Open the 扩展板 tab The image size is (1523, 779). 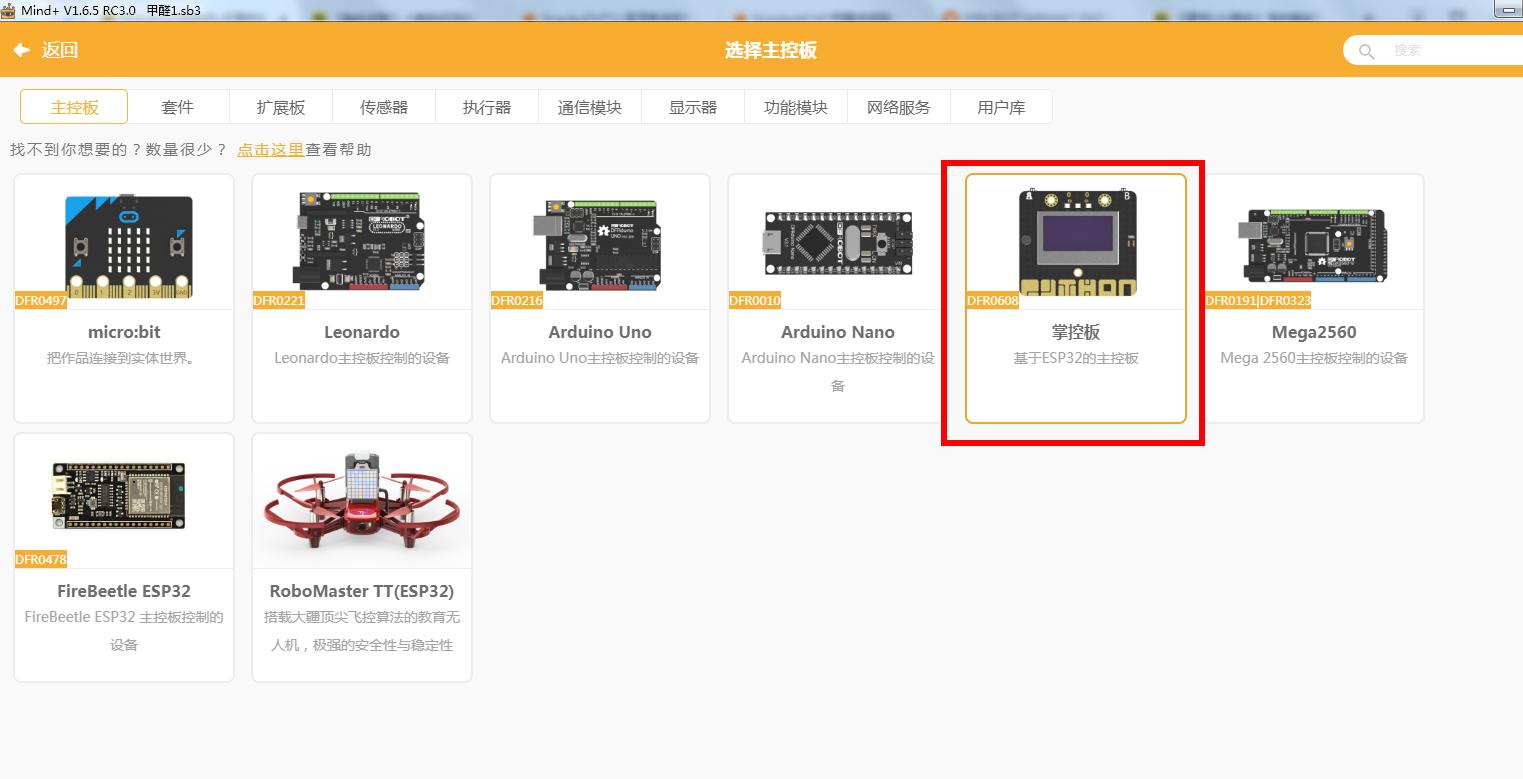281,107
